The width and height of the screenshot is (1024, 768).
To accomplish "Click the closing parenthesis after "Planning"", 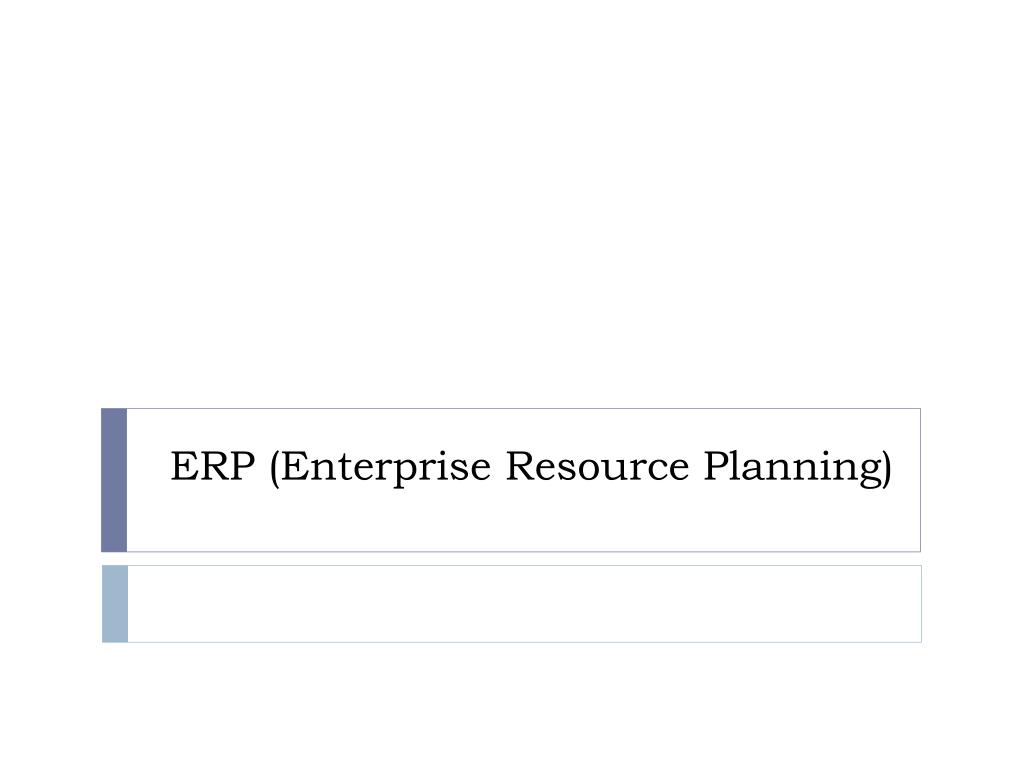I will point(886,468).
